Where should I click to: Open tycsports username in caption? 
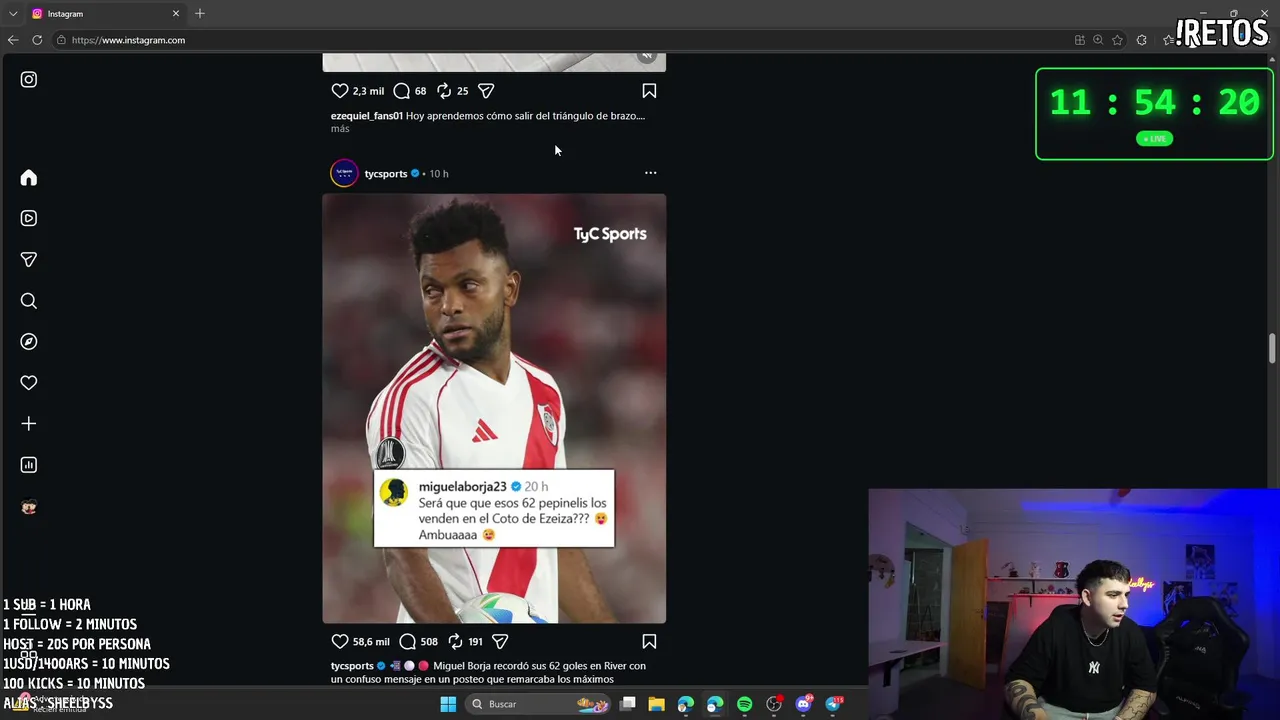[352, 666]
